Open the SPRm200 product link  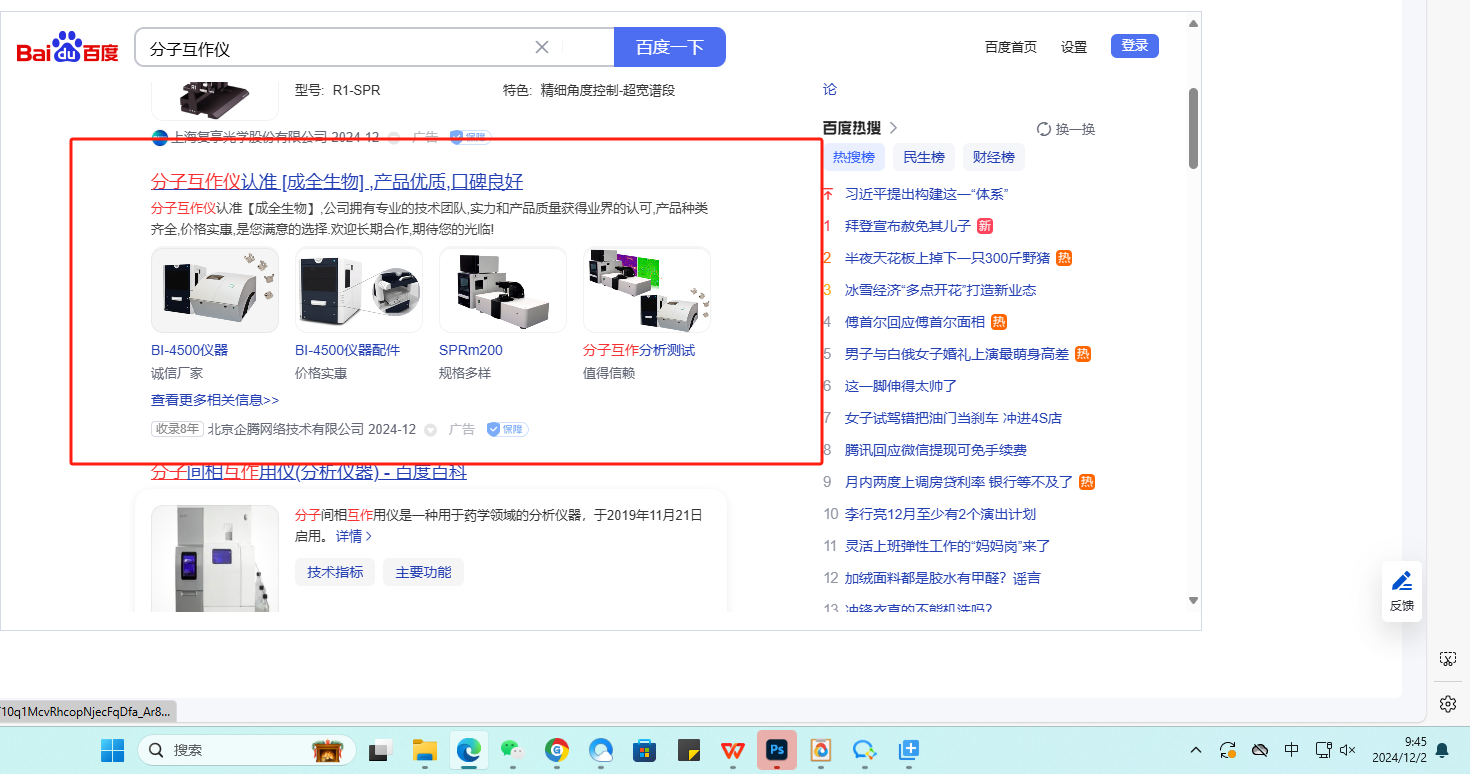pos(471,350)
